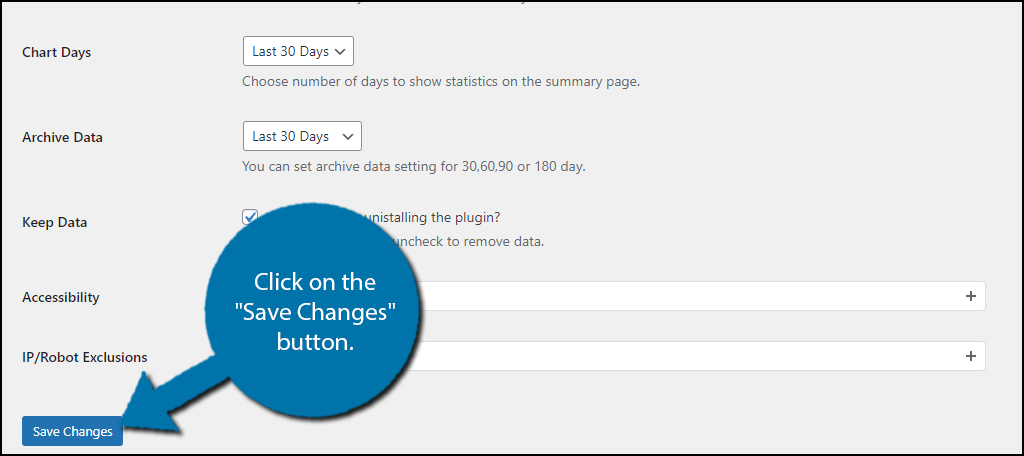Click the Keep Data field label
Viewport: 1024px width, 456px height.
pyautogui.click(x=55, y=222)
